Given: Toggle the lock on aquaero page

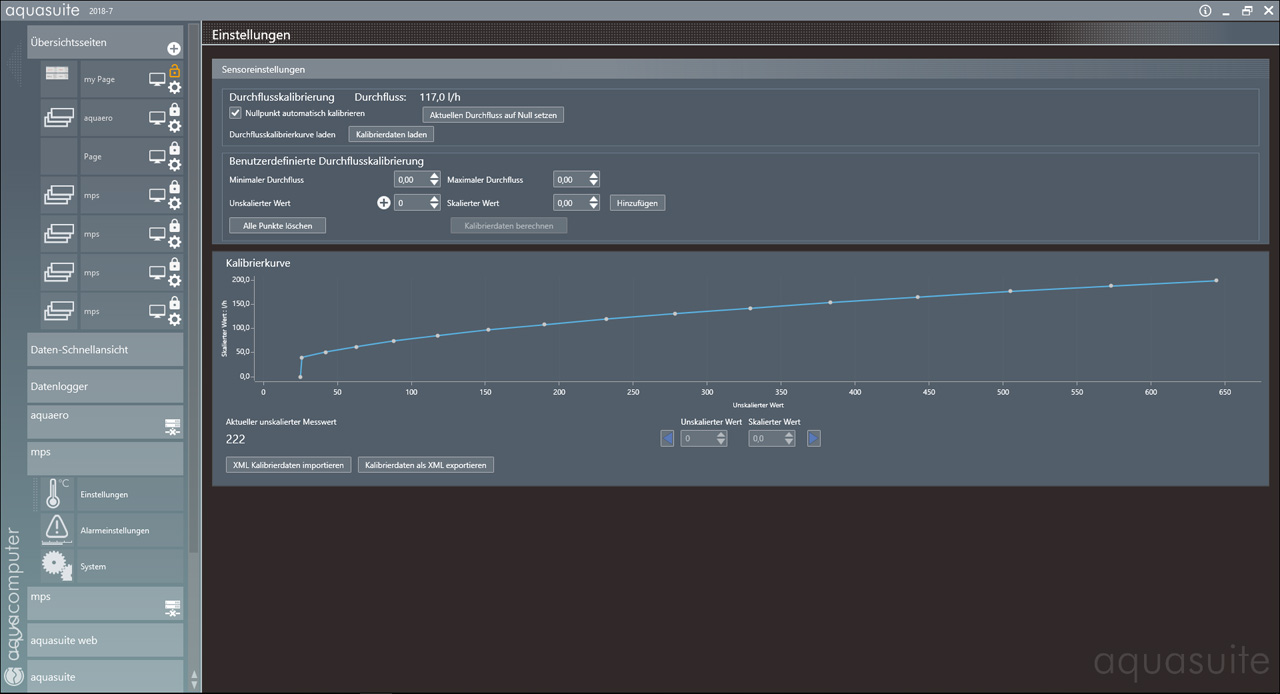Looking at the screenshot, I should [174, 109].
